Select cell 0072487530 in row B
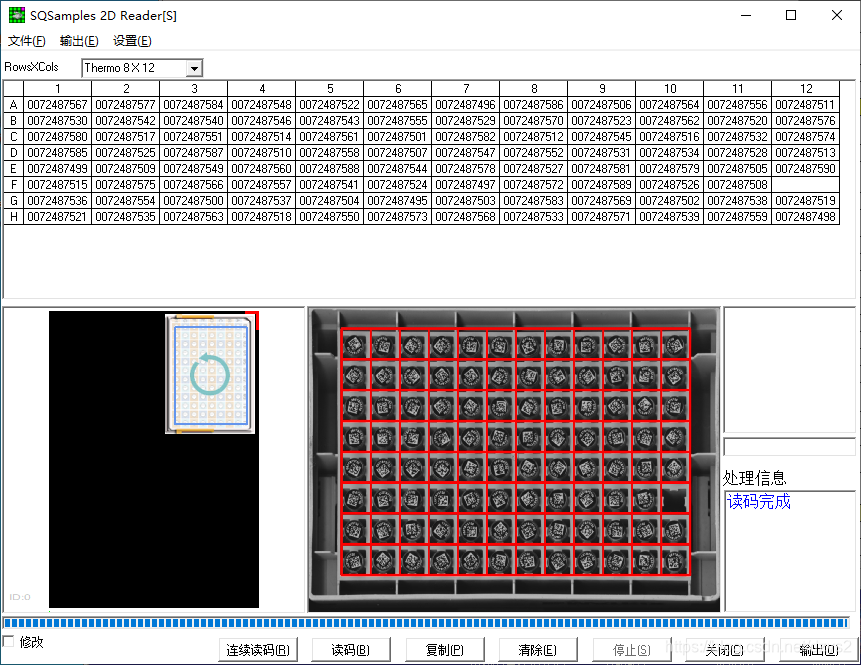861x665 pixels. pyautogui.click(x=58, y=120)
